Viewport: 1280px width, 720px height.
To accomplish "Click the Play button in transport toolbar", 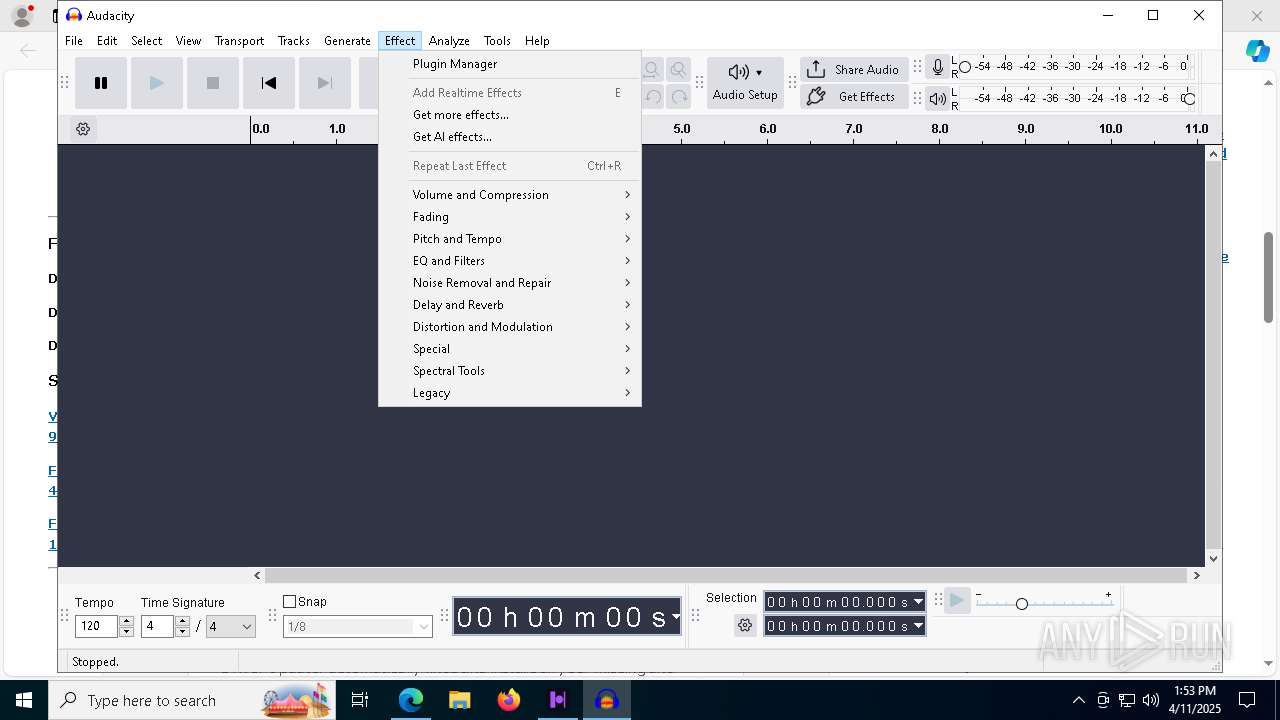I will click(157, 83).
